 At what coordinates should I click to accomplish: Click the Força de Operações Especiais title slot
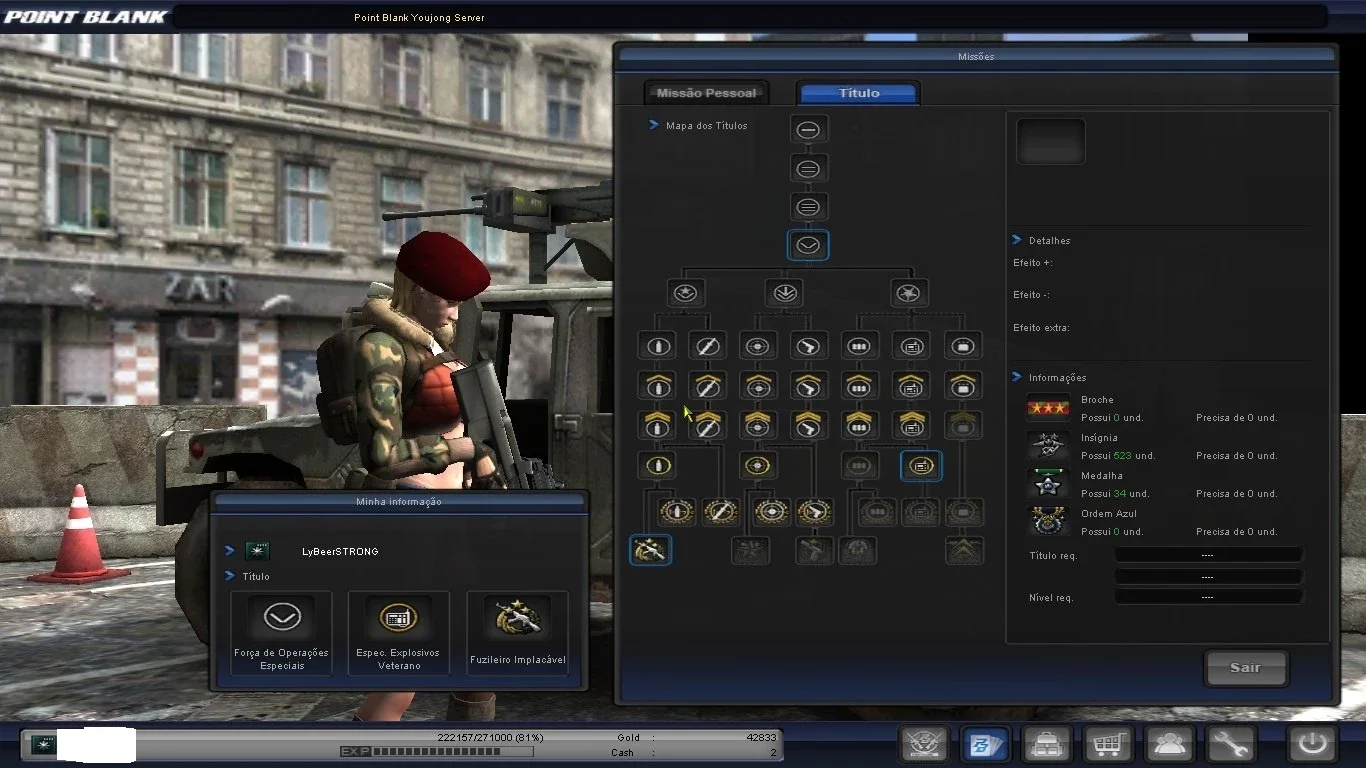coord(281,633)
